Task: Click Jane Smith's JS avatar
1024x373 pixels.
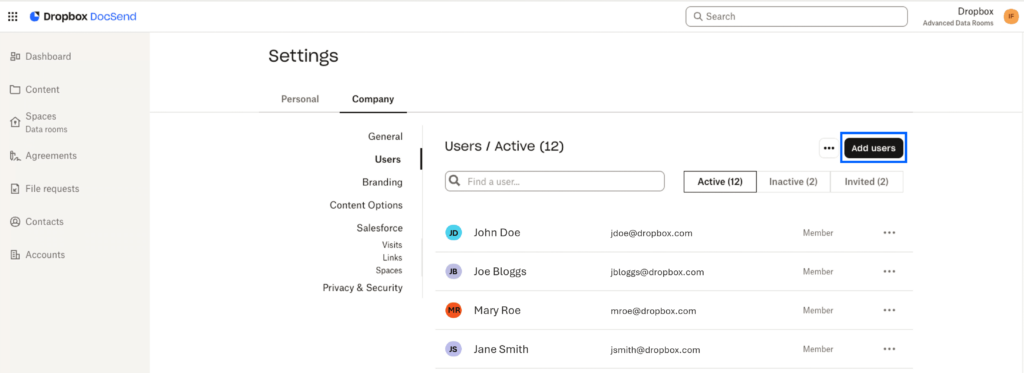Action: 453,349
